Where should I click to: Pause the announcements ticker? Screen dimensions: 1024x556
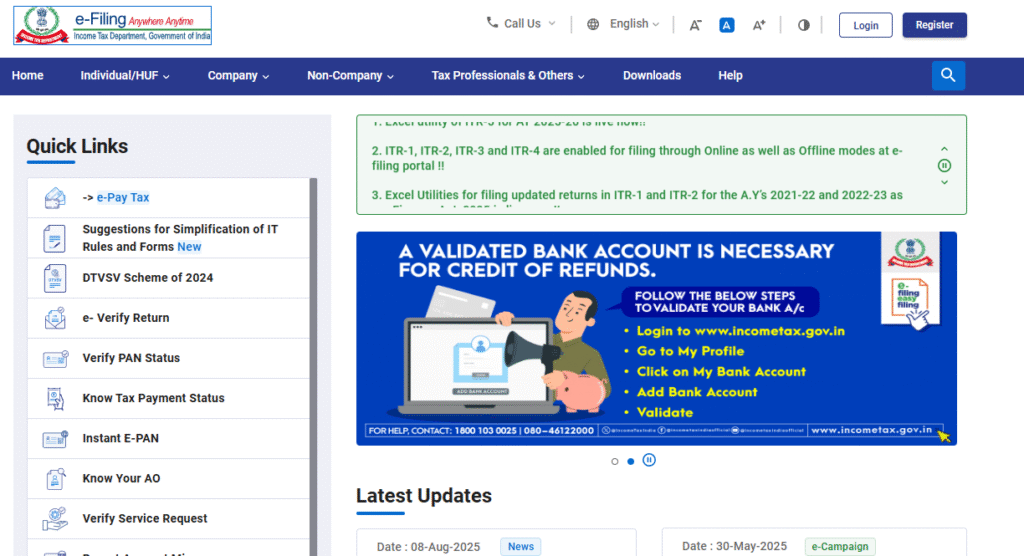coord(944,165)
